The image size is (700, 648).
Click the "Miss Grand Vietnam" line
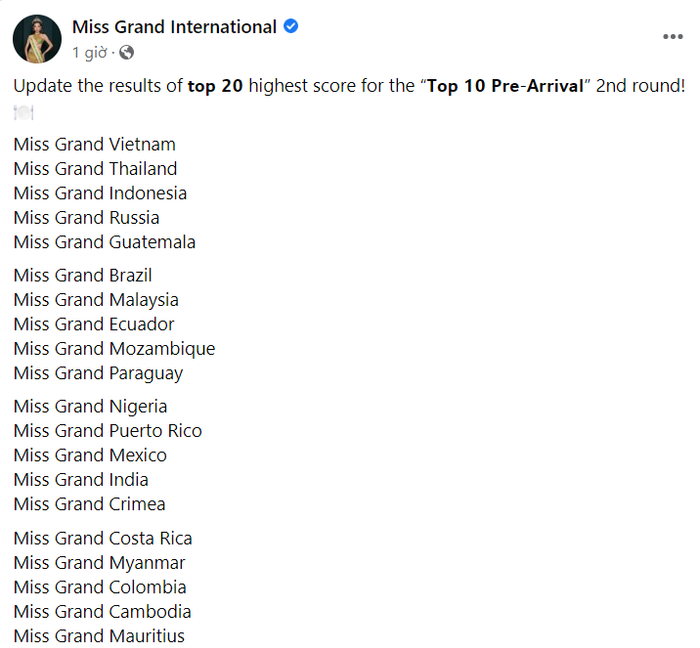coord(95,144)
